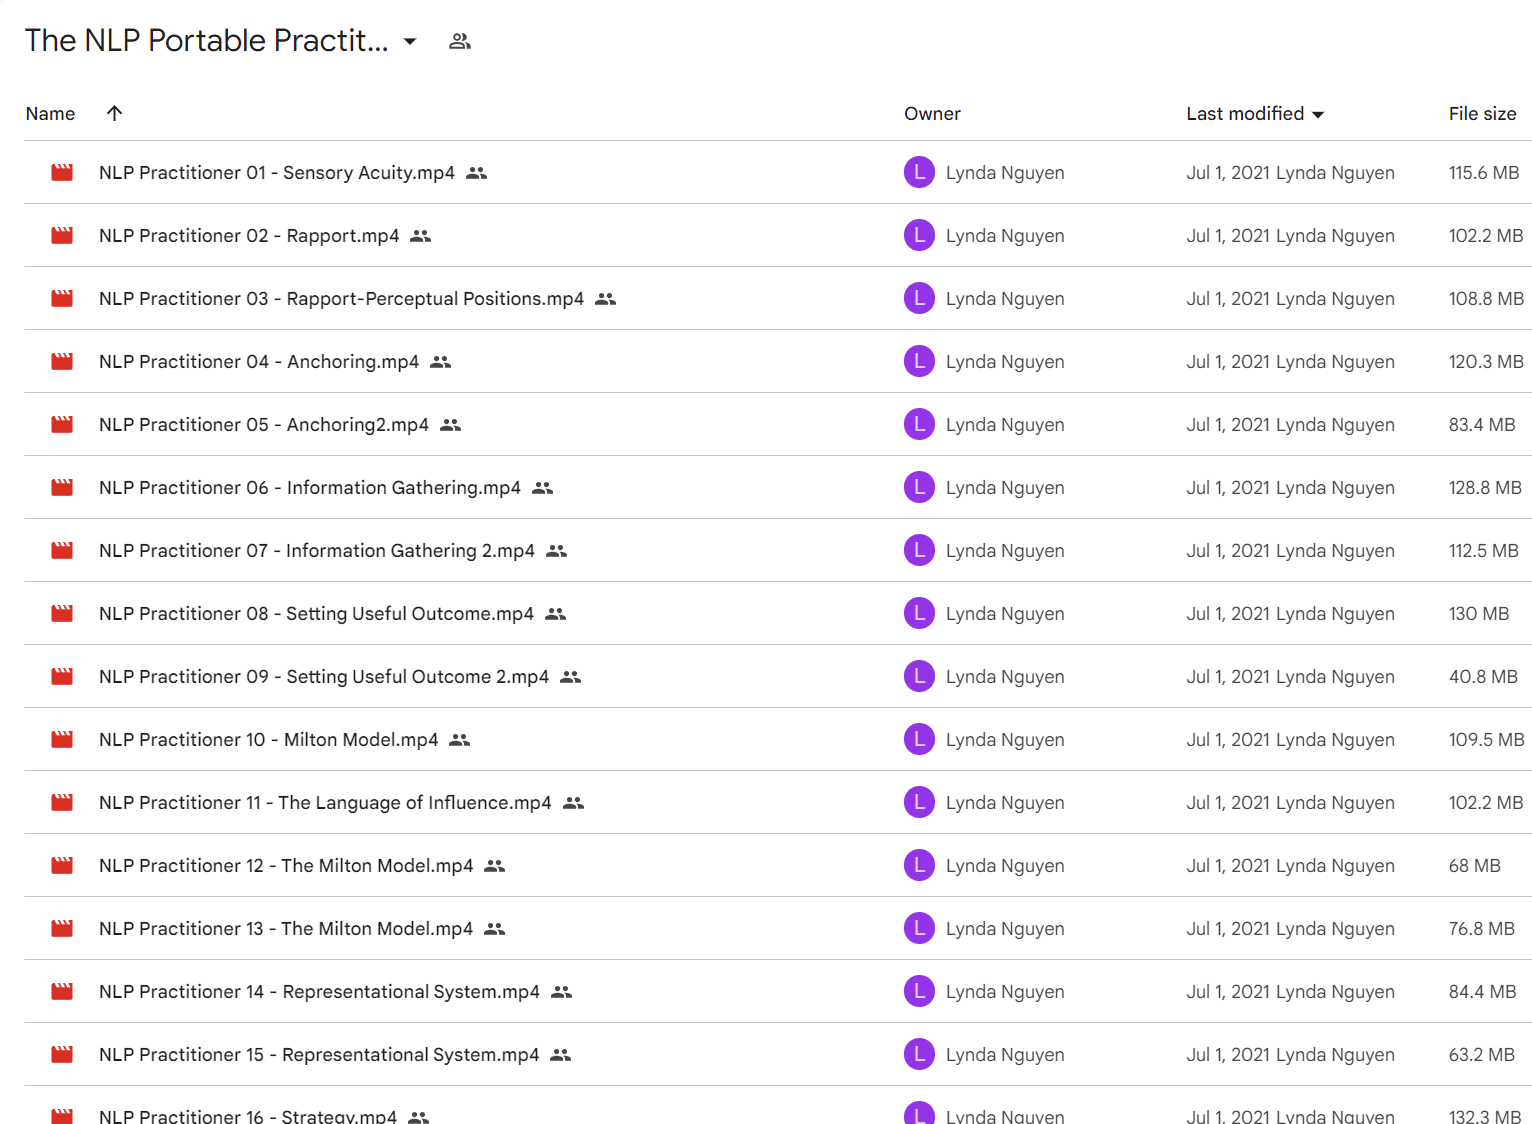This screenshot has height=1124, width=1532.
Task: Click The NLP Portable Practit... folder title
Action: click(x=207, y=41)
